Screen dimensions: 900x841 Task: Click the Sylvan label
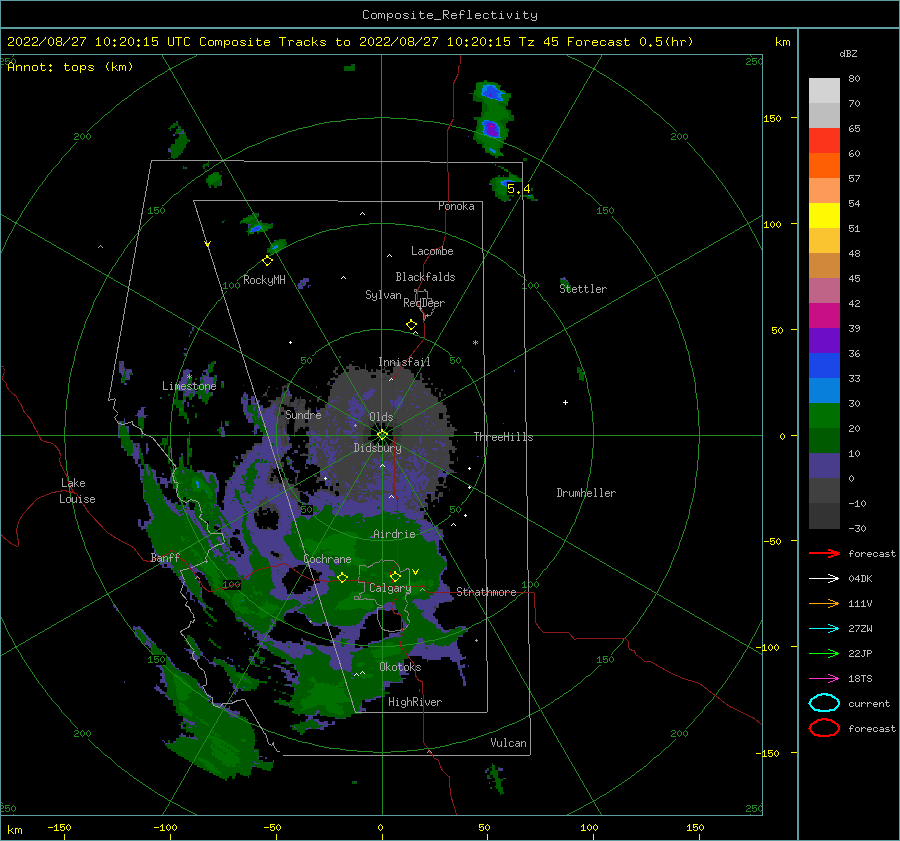383,295
